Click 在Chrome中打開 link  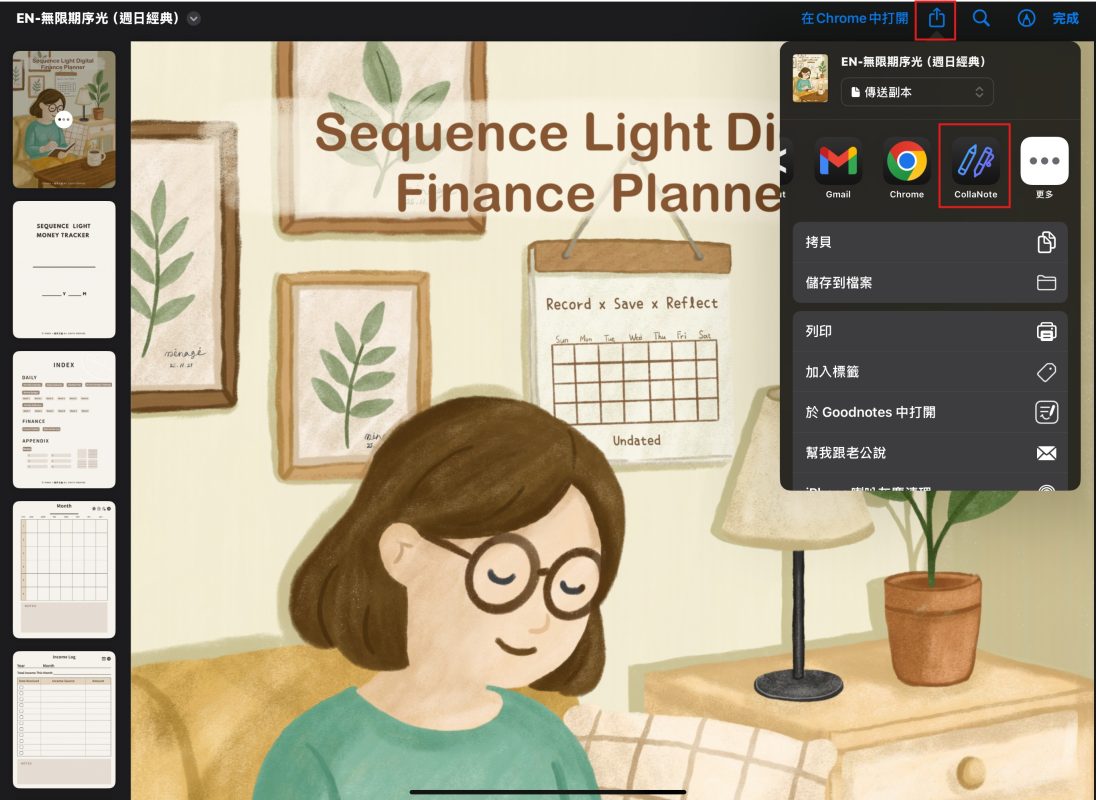click(854, 19)
